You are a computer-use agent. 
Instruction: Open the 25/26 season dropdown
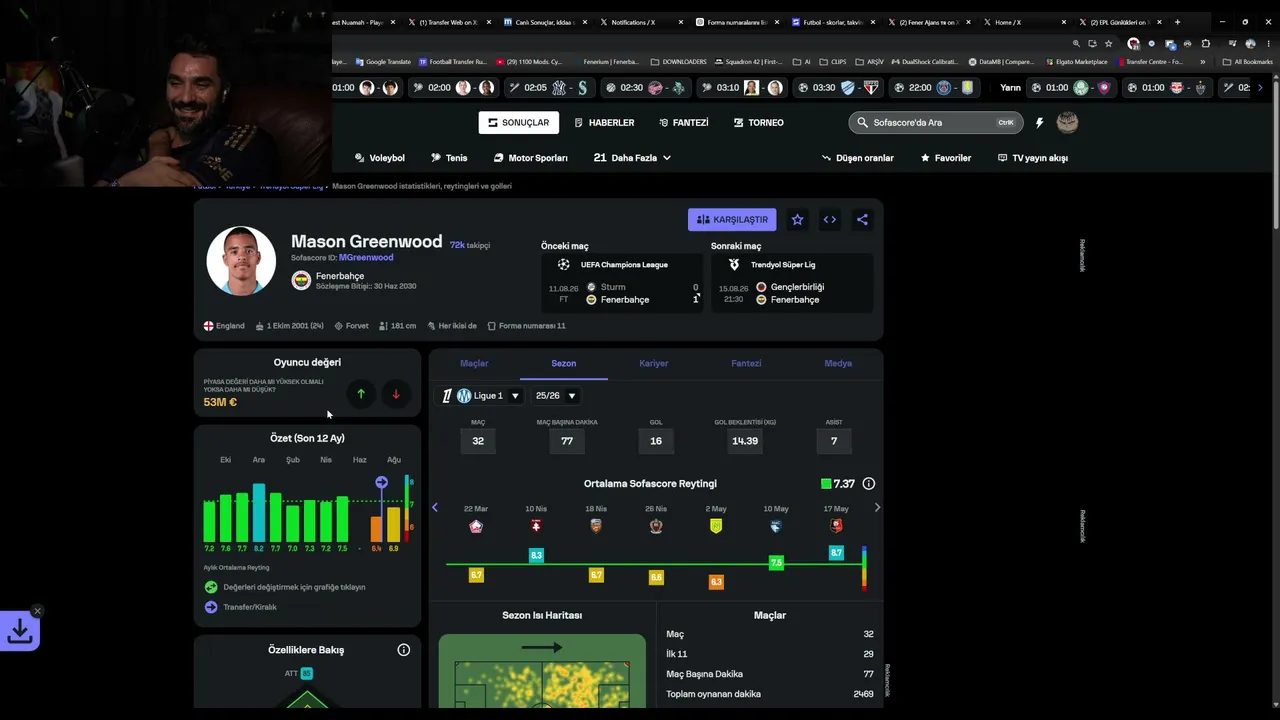click(555, 396)
